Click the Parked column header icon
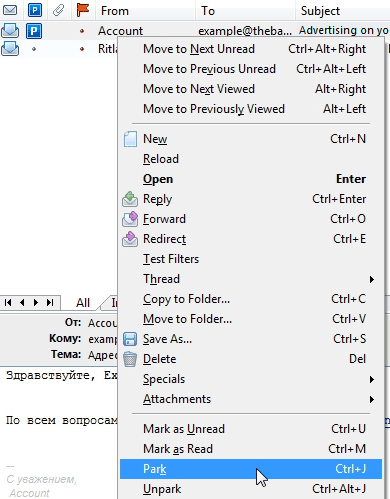This screenshot has height=499, width=390. coord(35,10)
